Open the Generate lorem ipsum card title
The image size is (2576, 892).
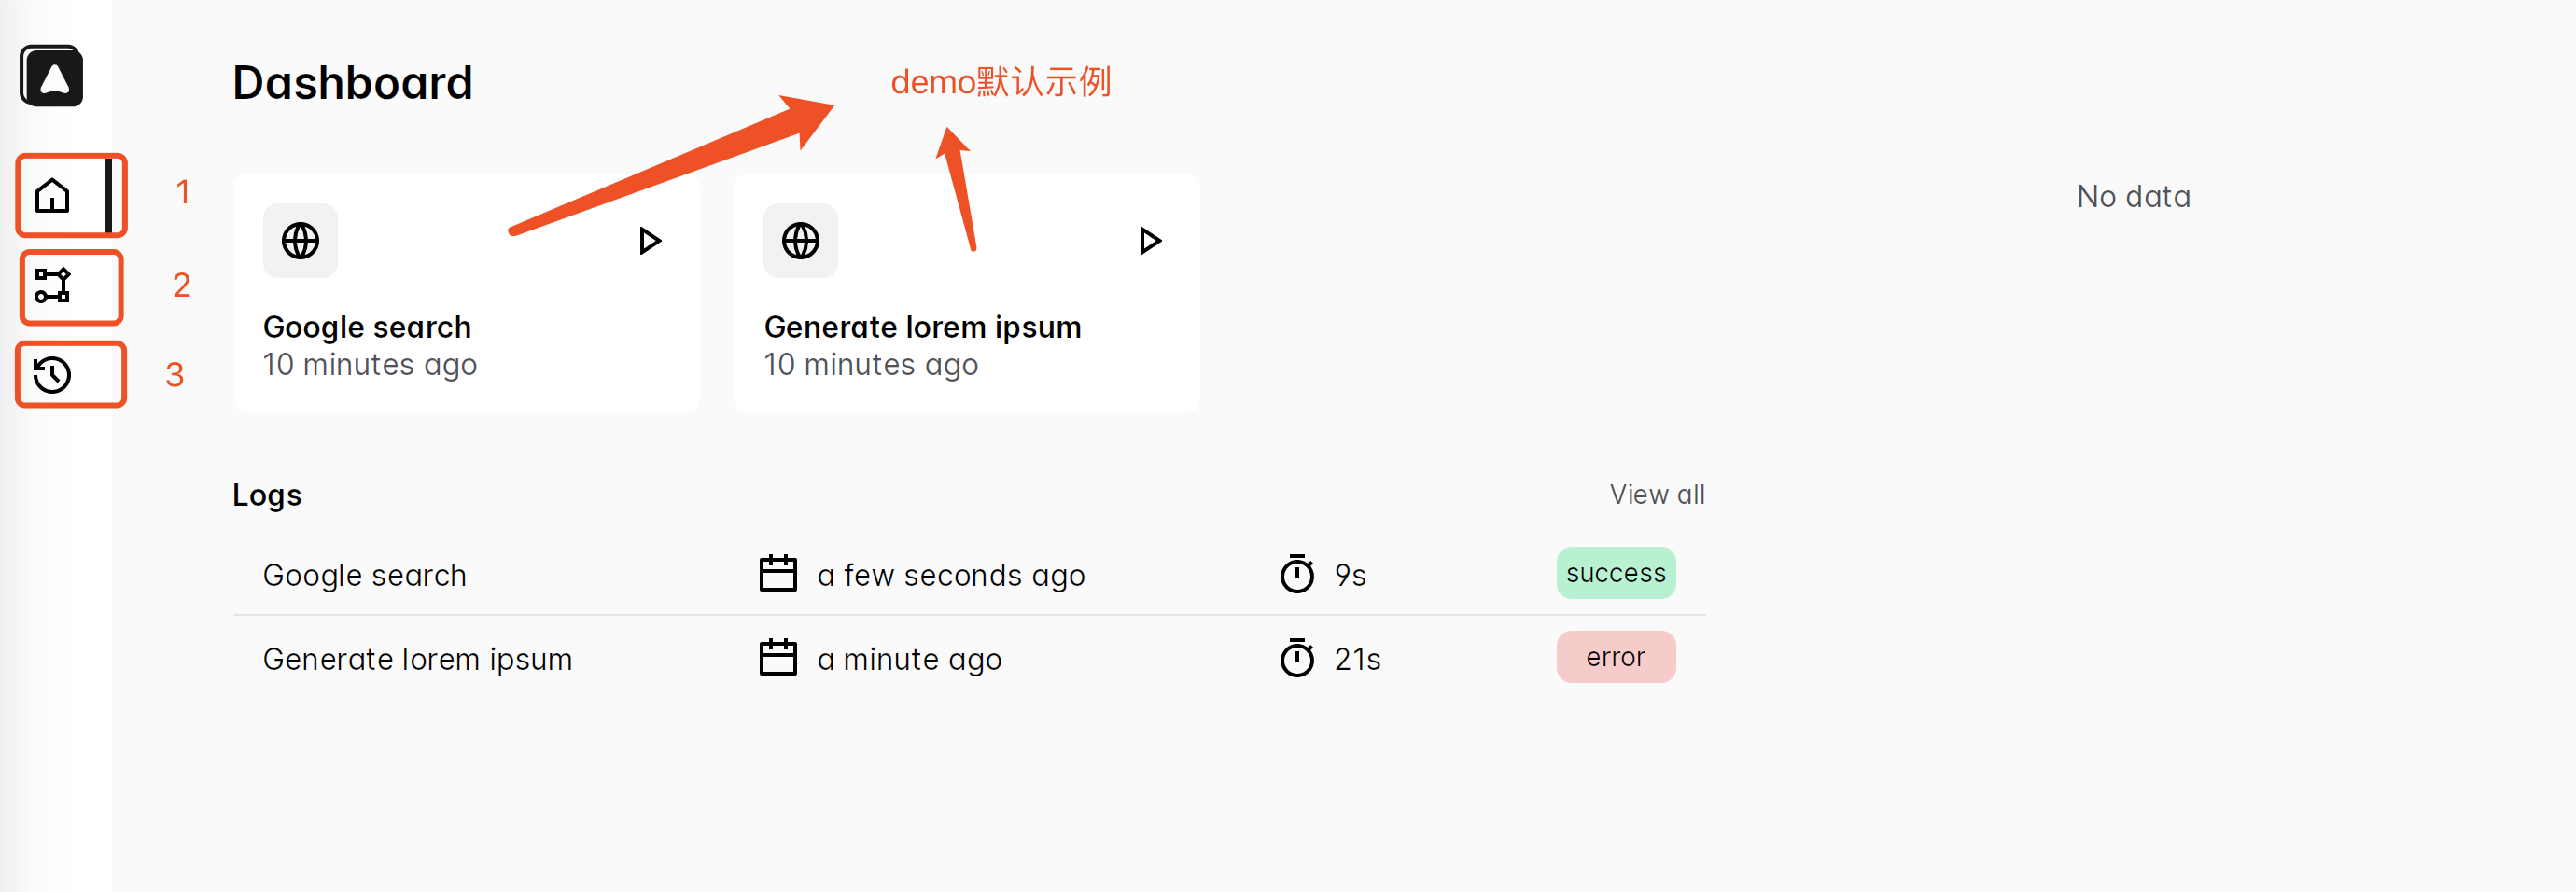click(922, 327)
